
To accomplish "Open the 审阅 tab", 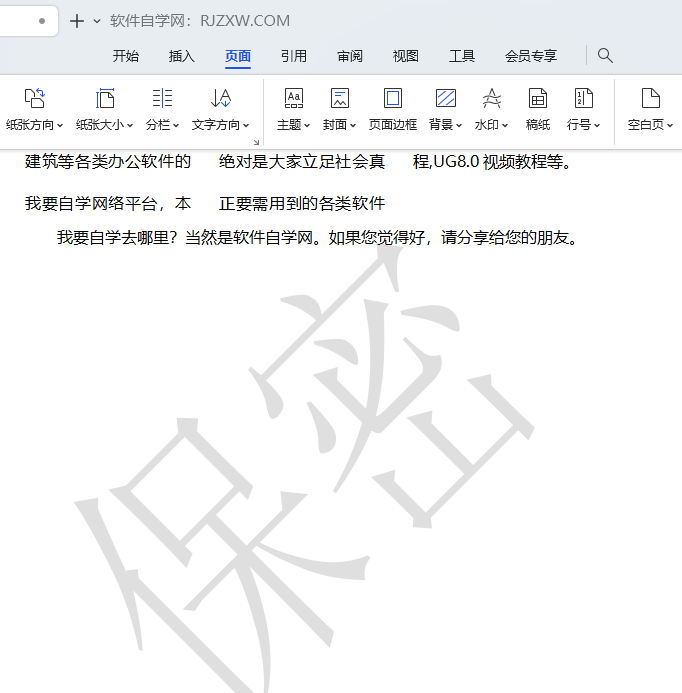I will [x=350, y=56].
